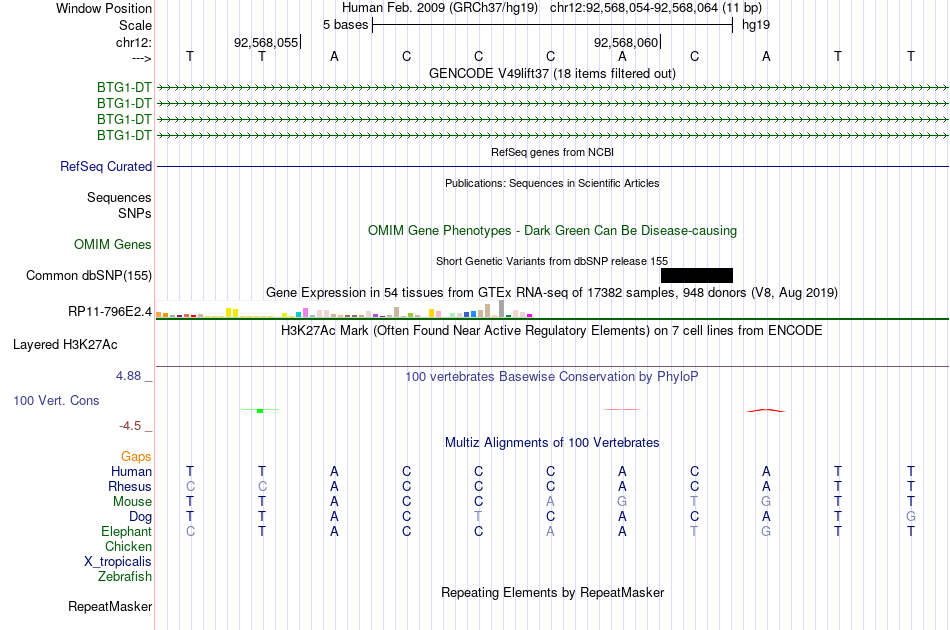Open the 'Gene Expression in 54 tissues' title
950x630 pixels.
click(552, 293)
